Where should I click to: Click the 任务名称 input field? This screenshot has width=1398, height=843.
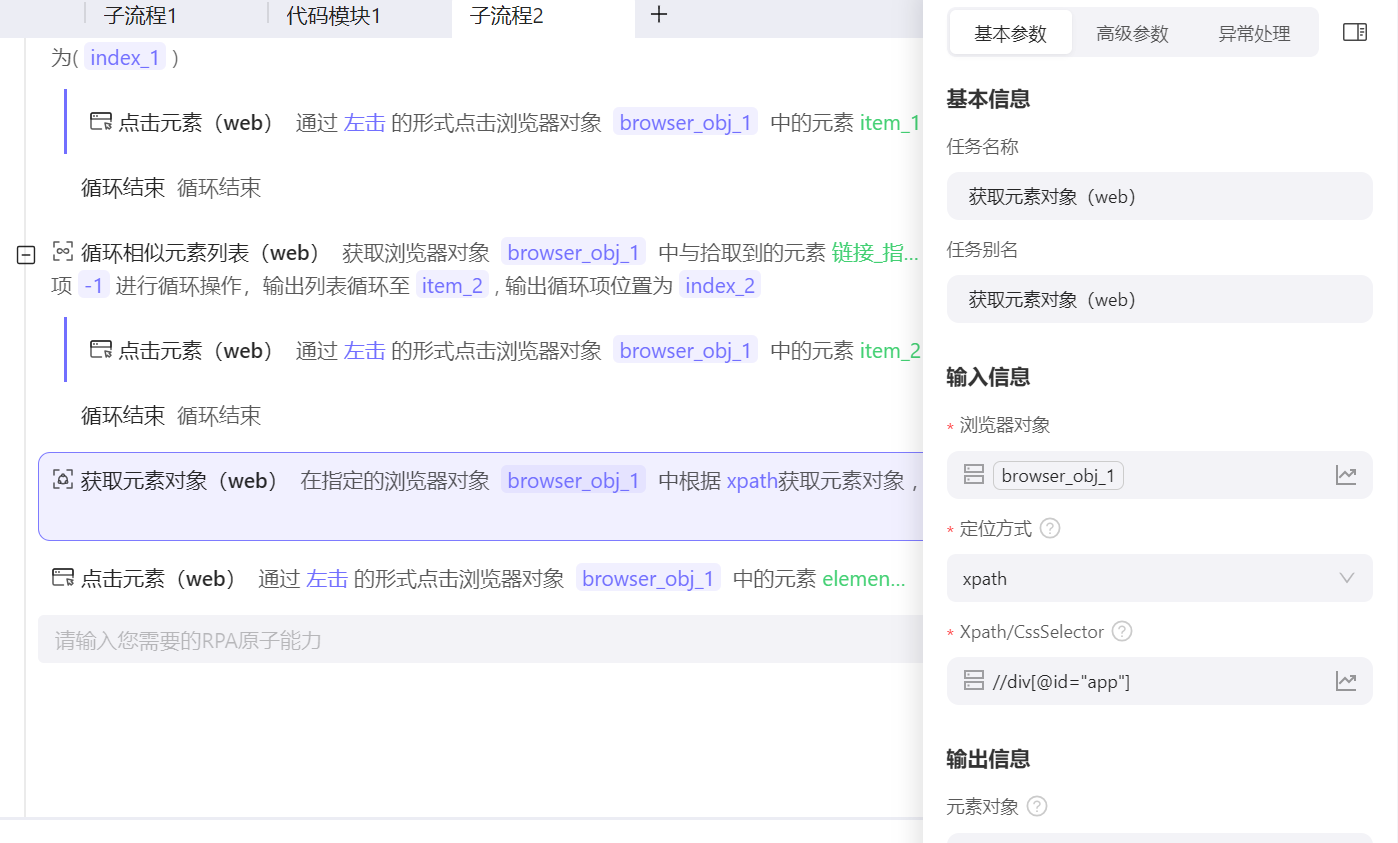(1159, 197)
